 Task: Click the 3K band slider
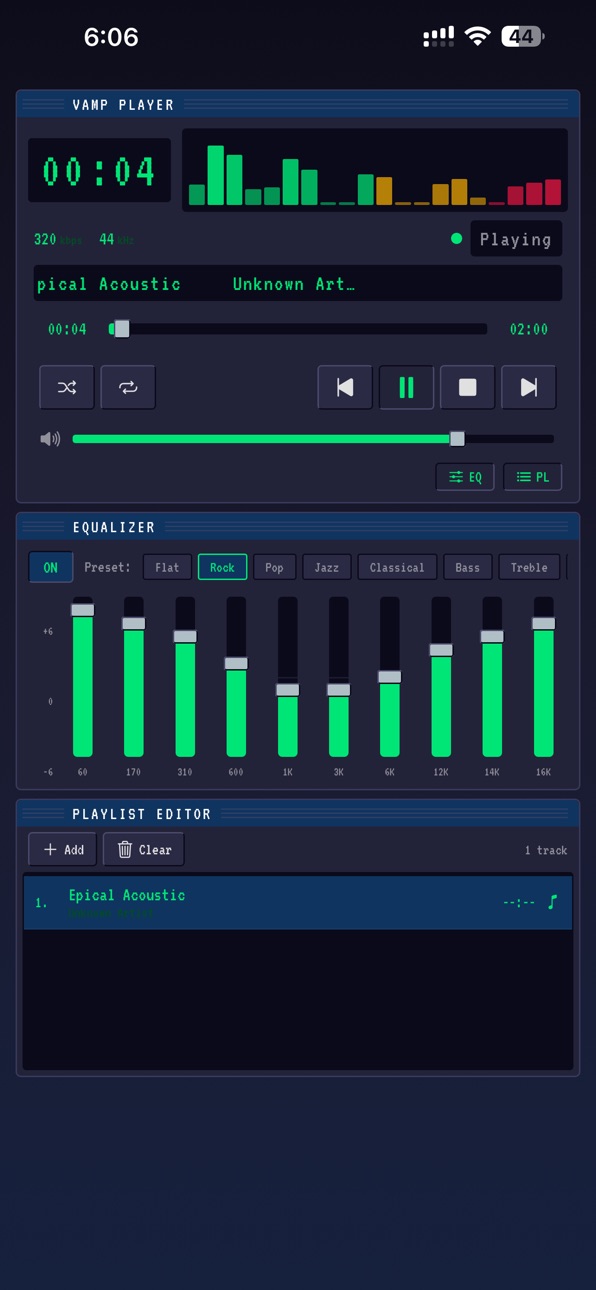click(x=338, y=677)
